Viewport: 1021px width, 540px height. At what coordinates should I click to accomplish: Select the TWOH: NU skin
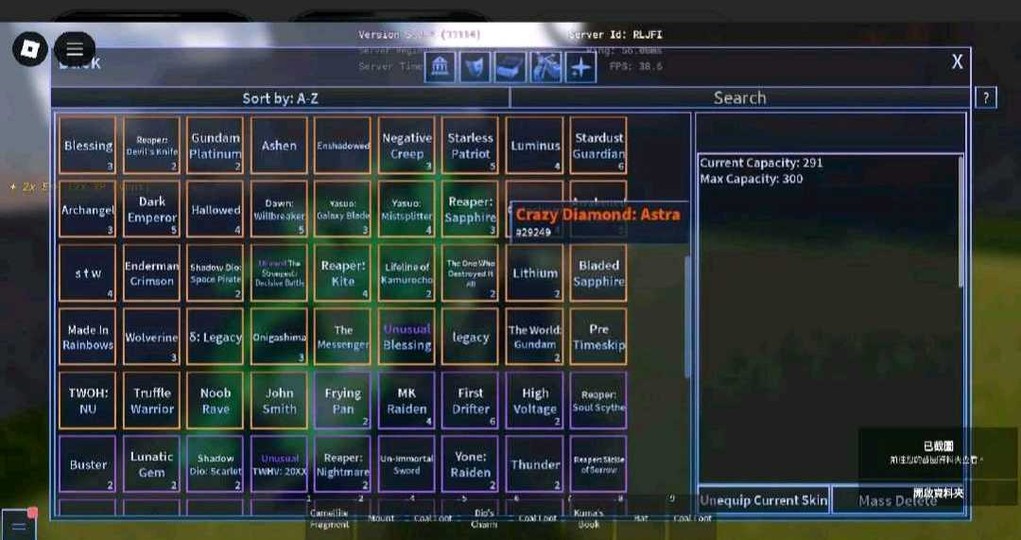[87, 401]
